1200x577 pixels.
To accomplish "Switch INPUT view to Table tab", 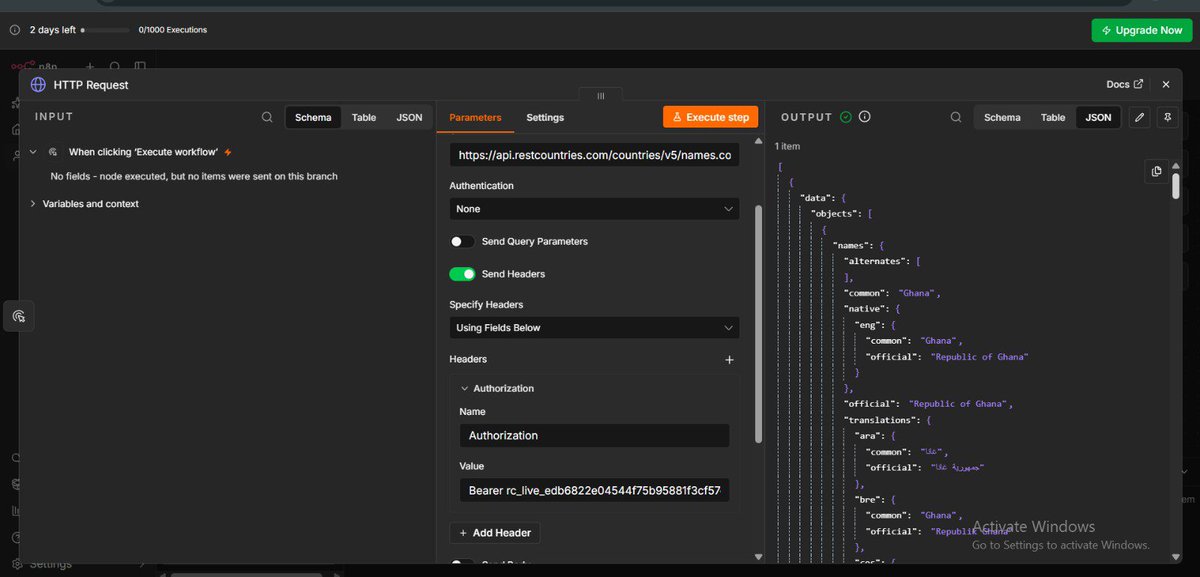I will (x=364, y=117).
